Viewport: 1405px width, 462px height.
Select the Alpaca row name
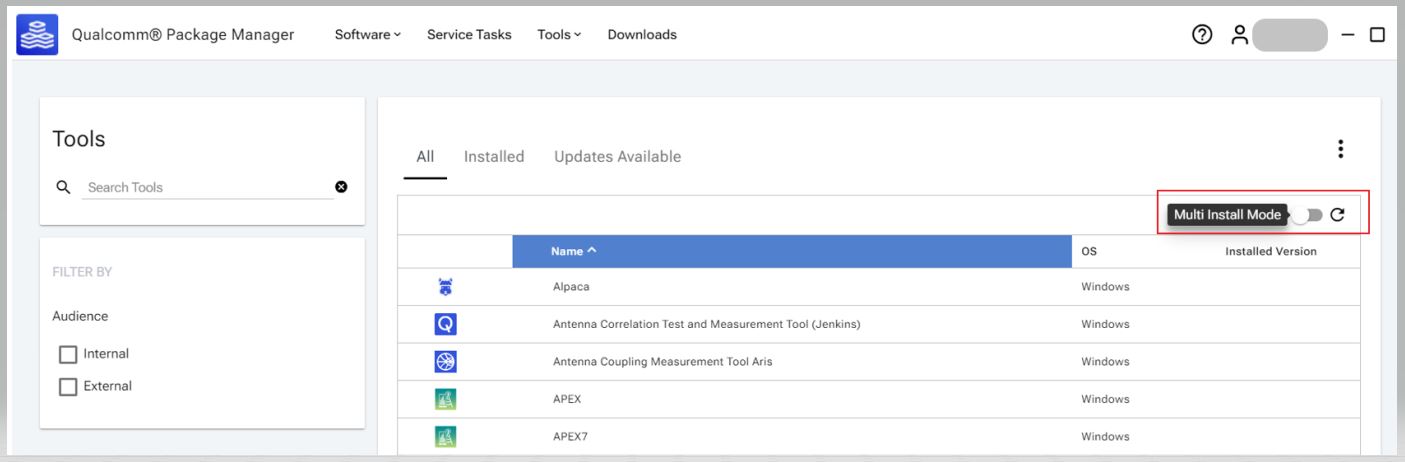point(571,287)
